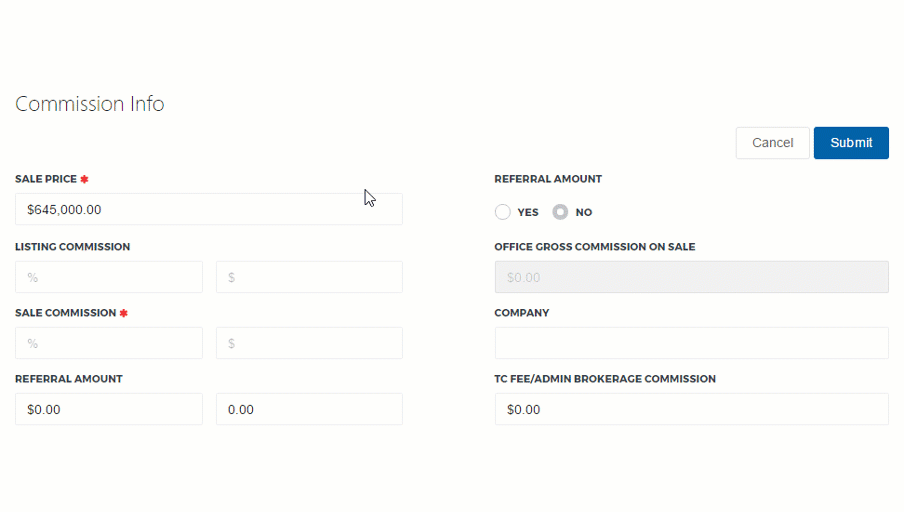Click the Sale Commission percent field
The height and width of the screenshot is (512, 904).
tap(109, 343)
